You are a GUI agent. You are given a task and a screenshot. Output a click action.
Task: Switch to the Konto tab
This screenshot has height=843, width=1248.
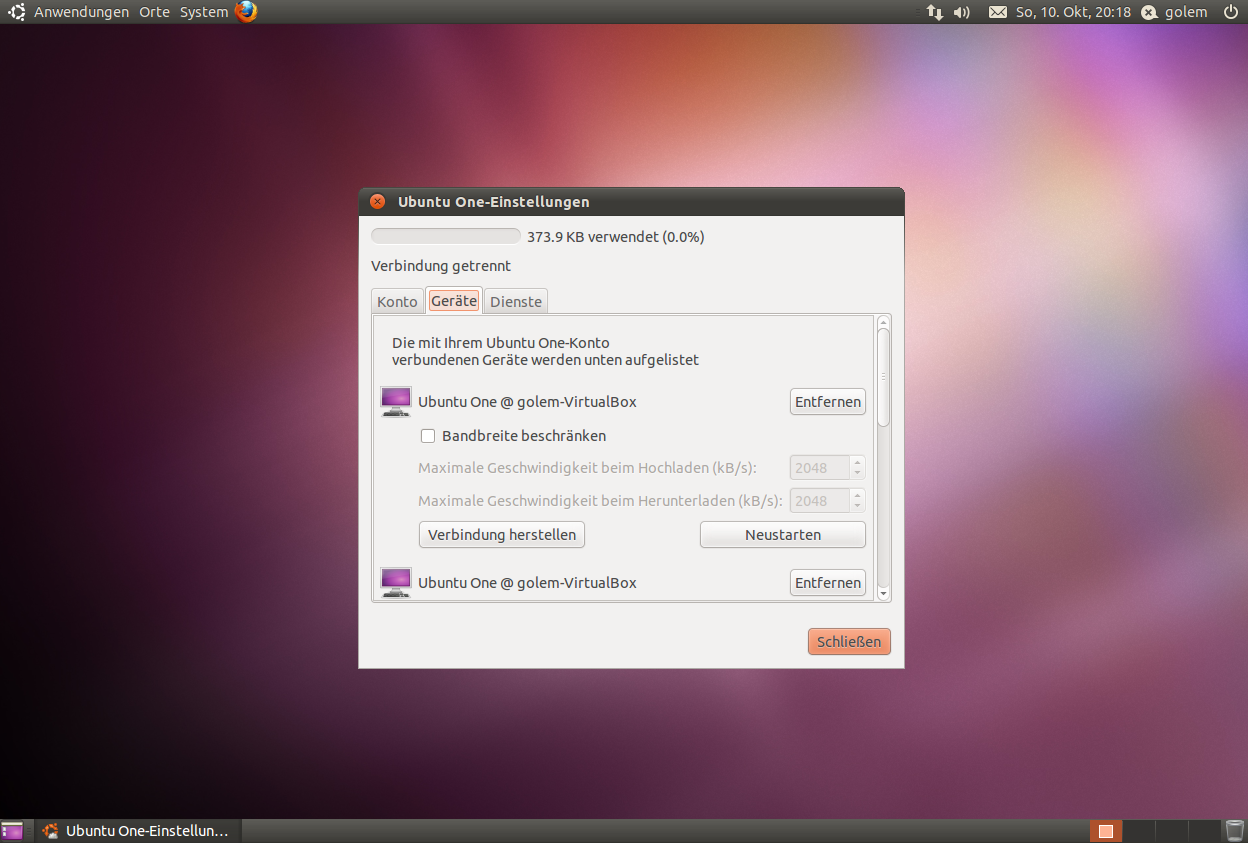point(397,301)
